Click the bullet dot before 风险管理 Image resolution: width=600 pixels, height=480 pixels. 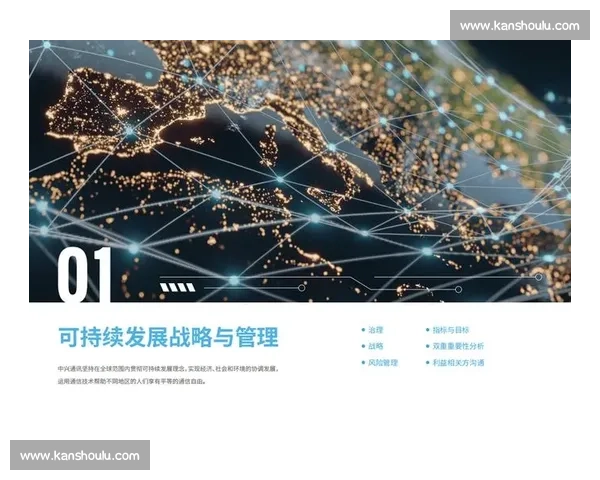(x=363, y=362)
